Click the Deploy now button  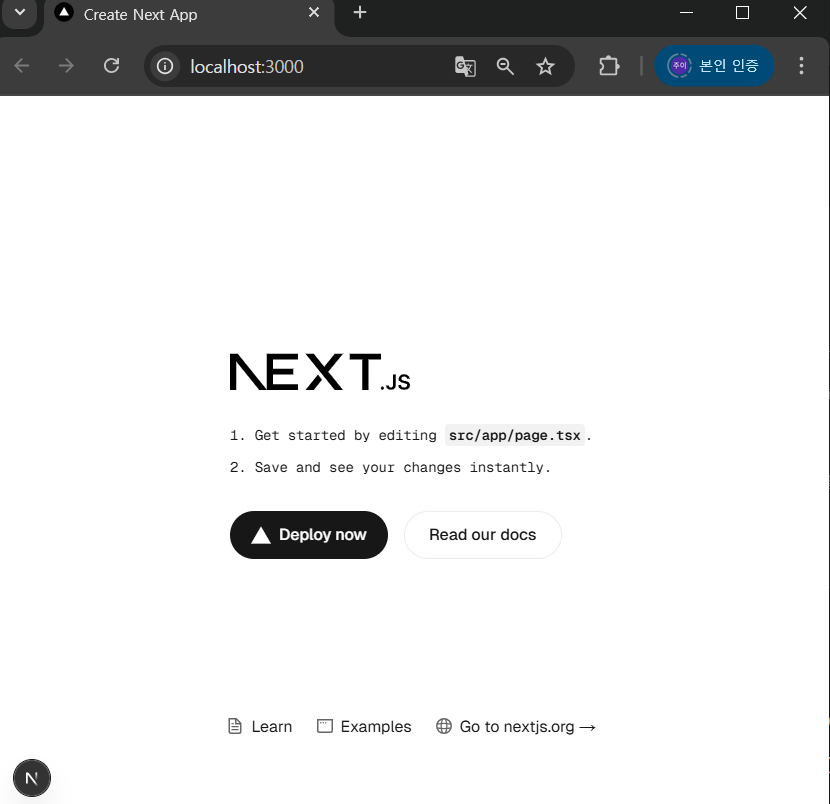pos(308,535)
